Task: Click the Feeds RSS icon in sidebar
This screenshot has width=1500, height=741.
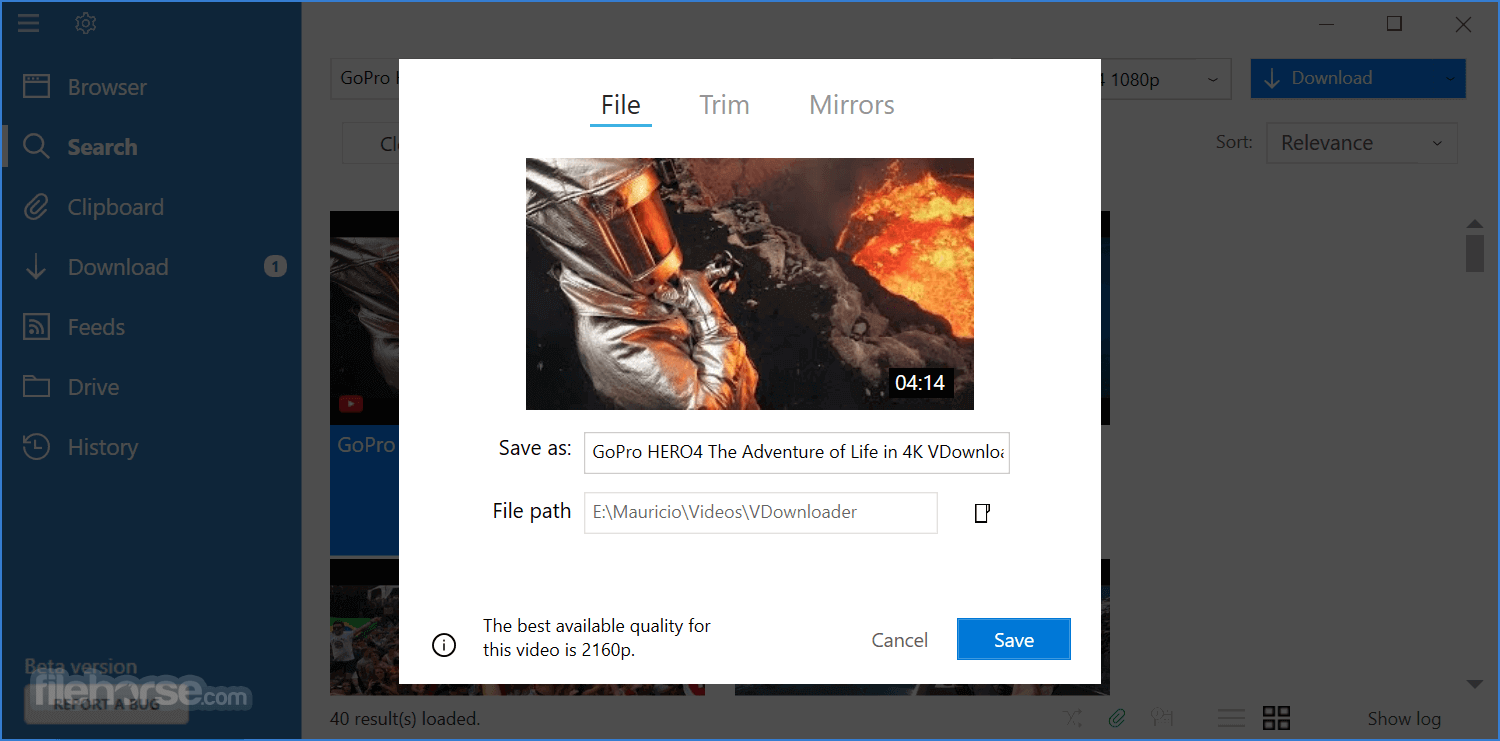Action: [x=36, y=327]
